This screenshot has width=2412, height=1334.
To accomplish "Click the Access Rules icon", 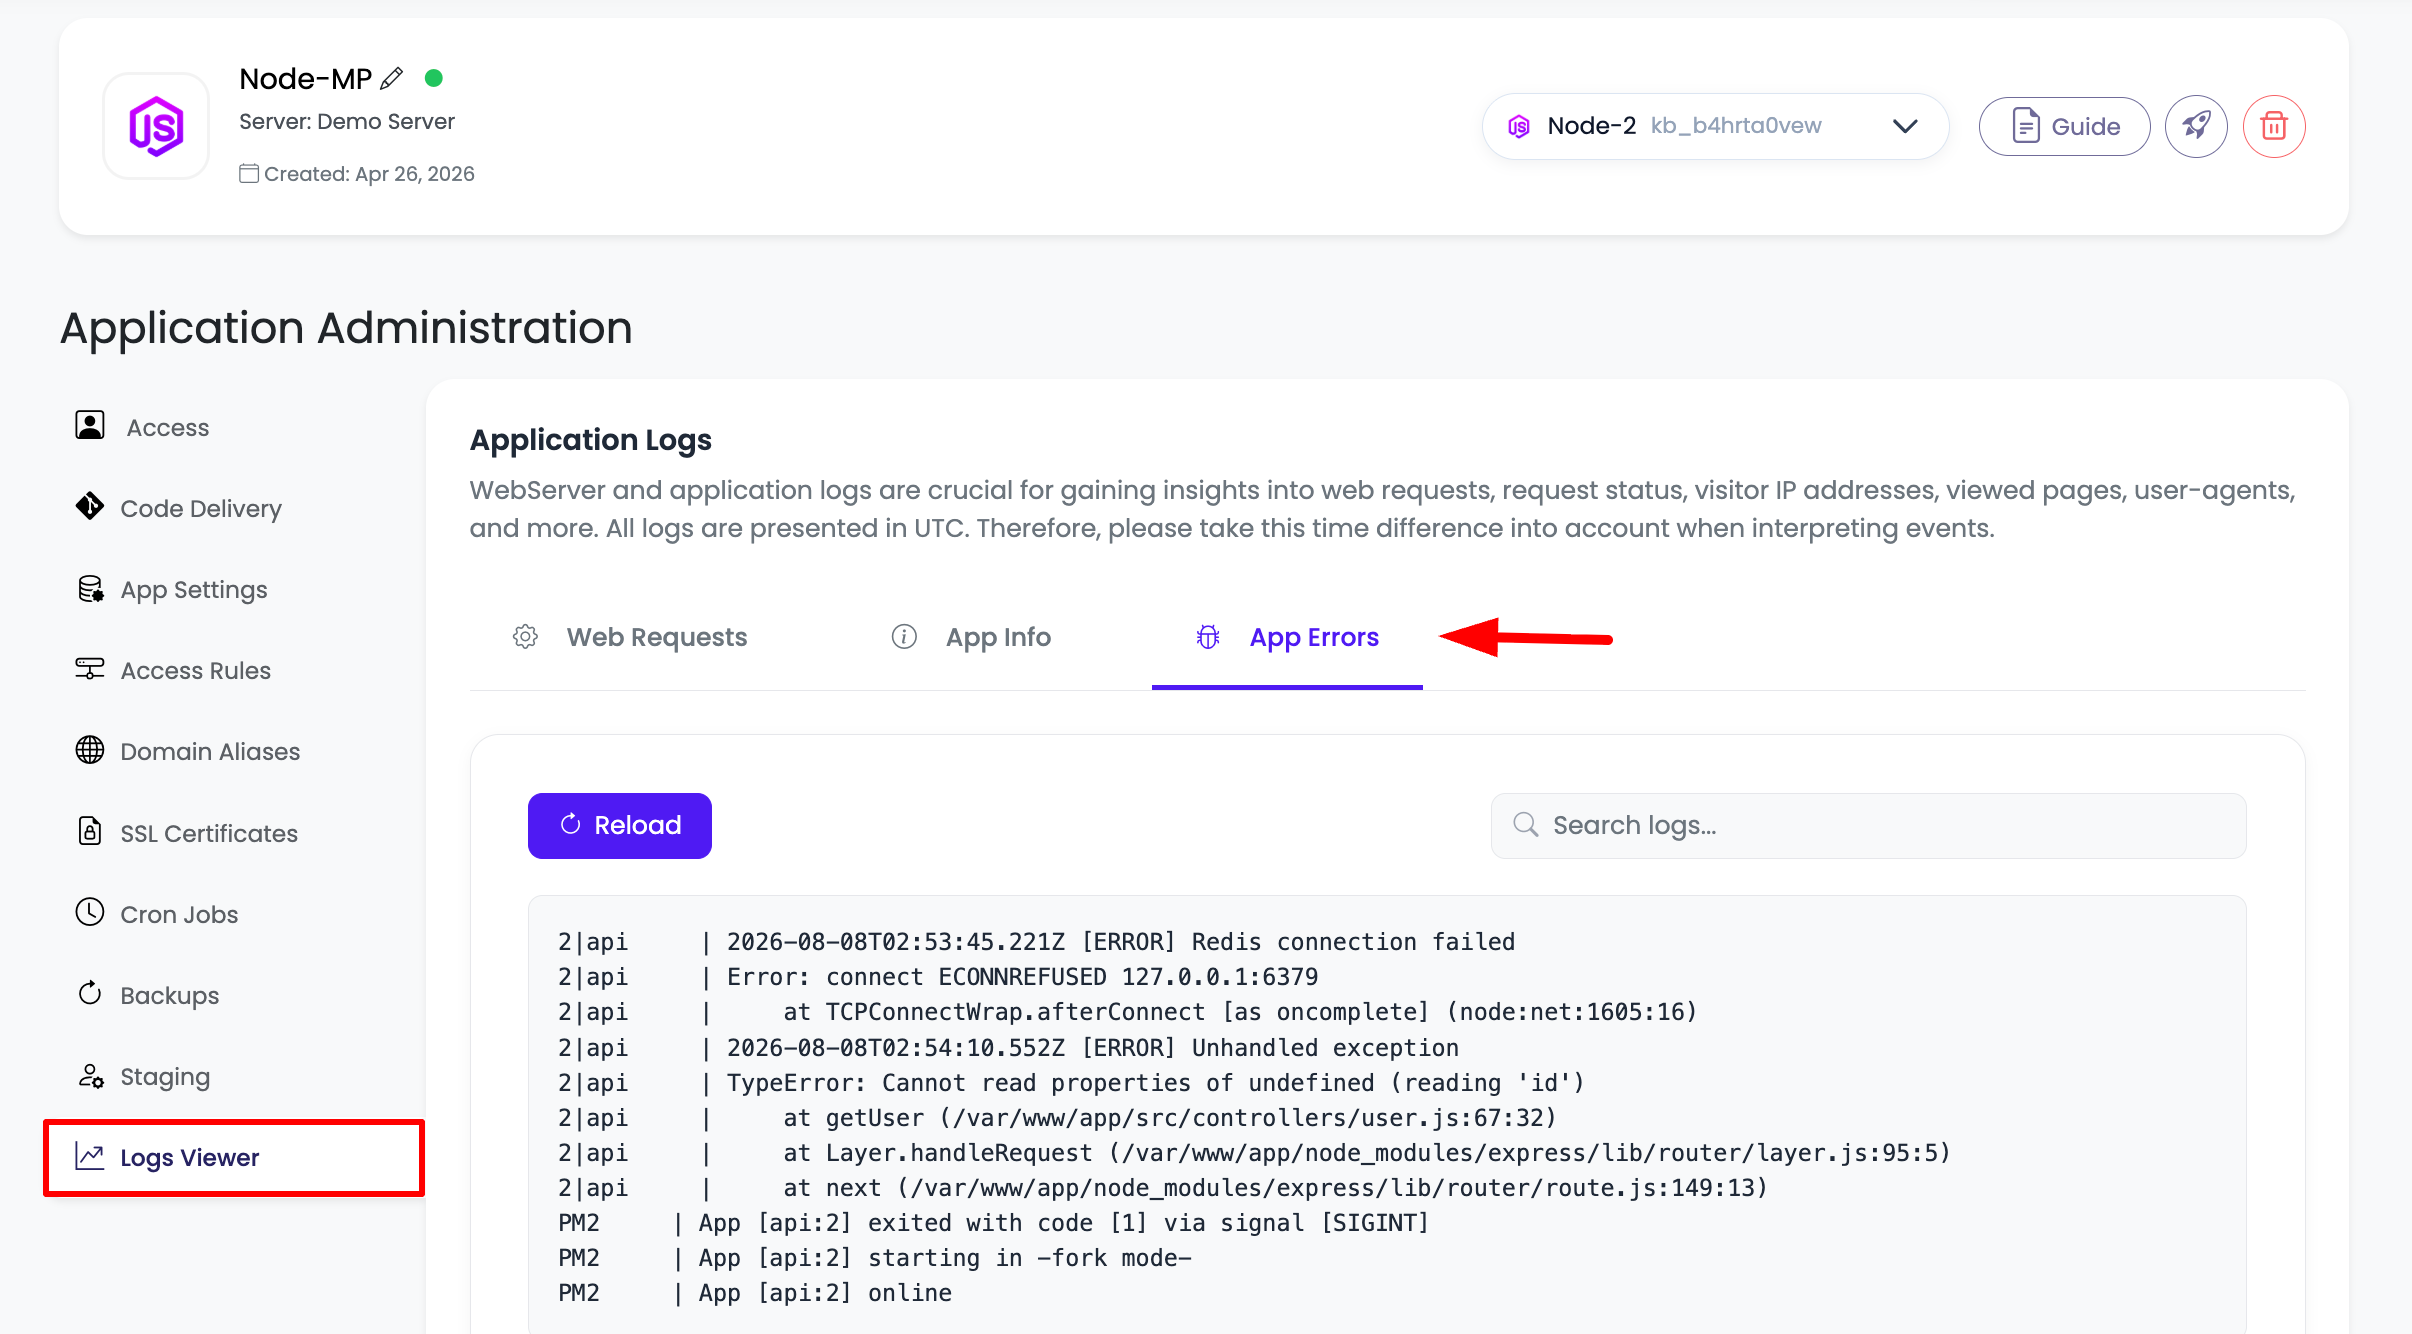I will click(x=90, y=668).
